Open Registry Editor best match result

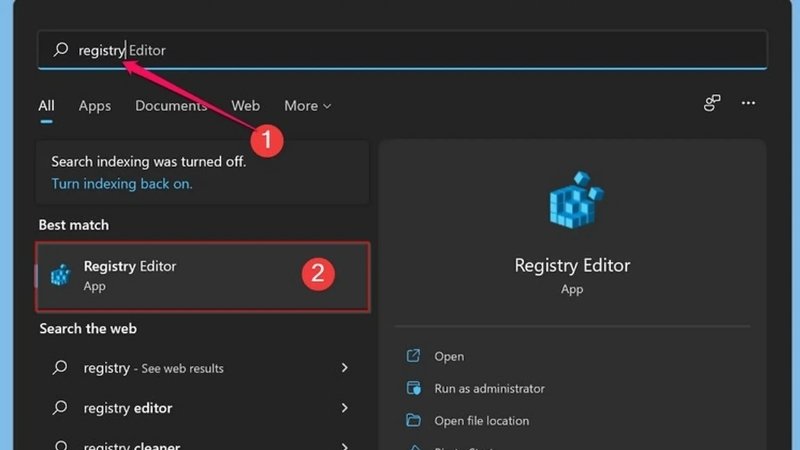[203, 276]
